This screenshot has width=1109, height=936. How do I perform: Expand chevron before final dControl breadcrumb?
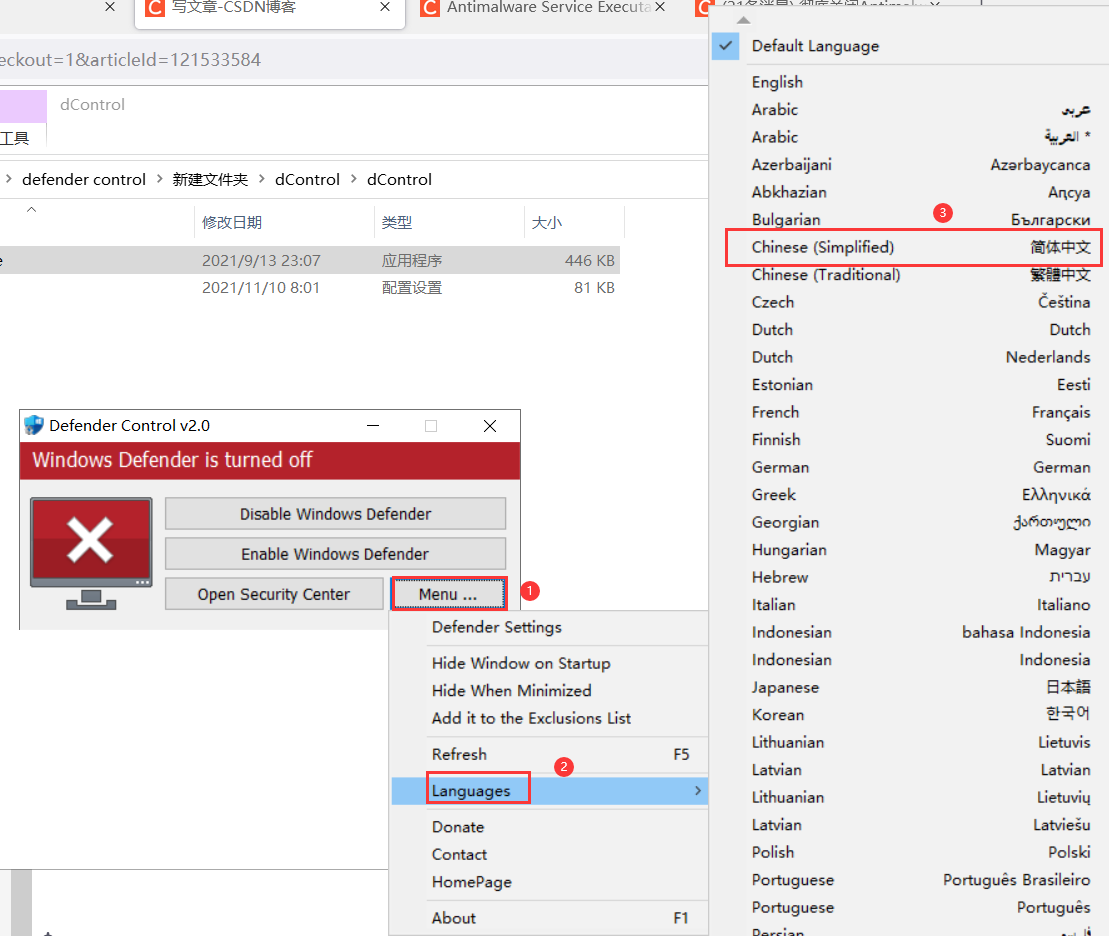tap(354, 179)
